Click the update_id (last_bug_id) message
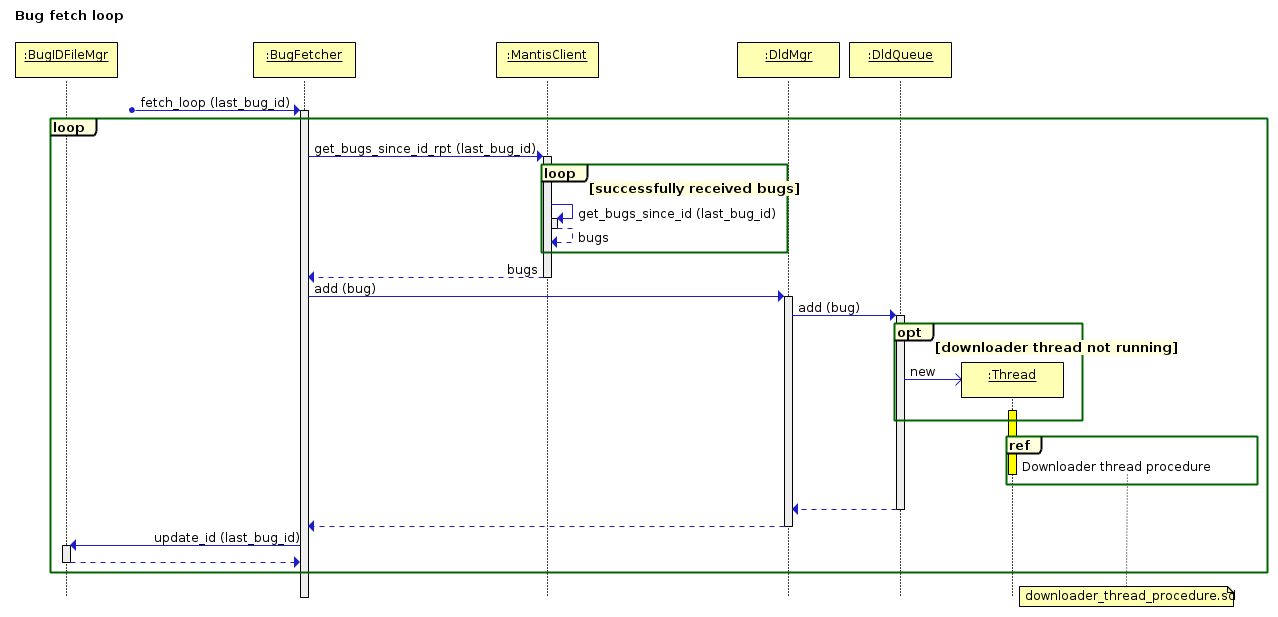The width and height of the screenshot is (1278, 617). 227,537
